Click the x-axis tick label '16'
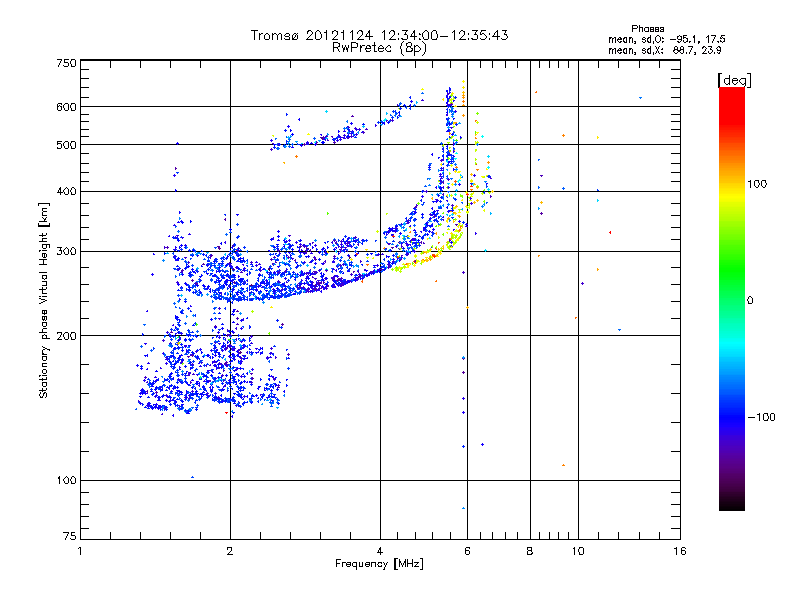Viewport: 800px width, 600px height. (x=680, y=551)
